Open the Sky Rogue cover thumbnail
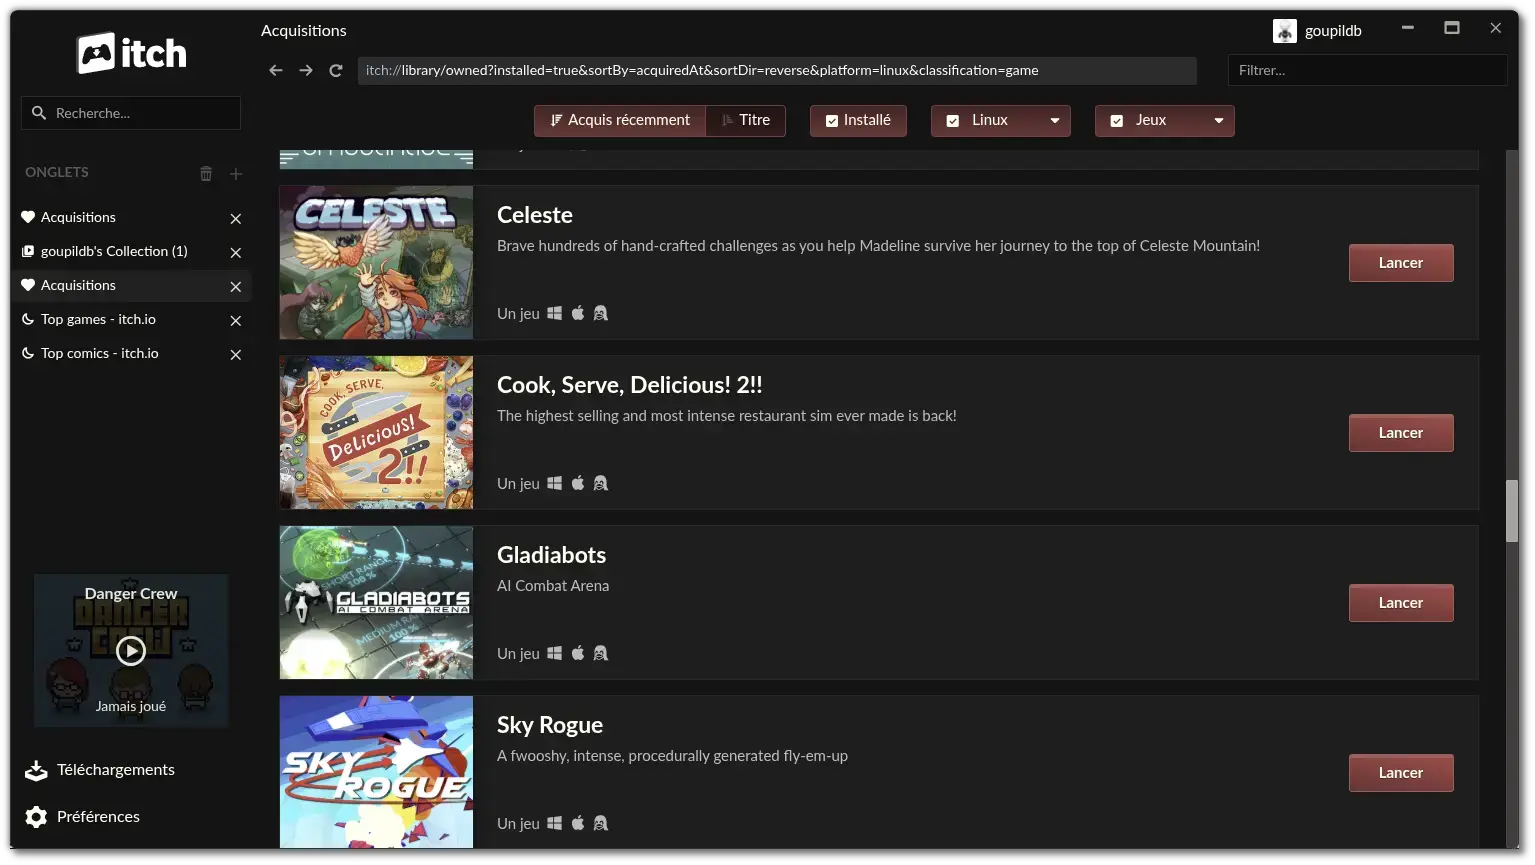The width and height of the screenshot is (1535, 865). 376,772
